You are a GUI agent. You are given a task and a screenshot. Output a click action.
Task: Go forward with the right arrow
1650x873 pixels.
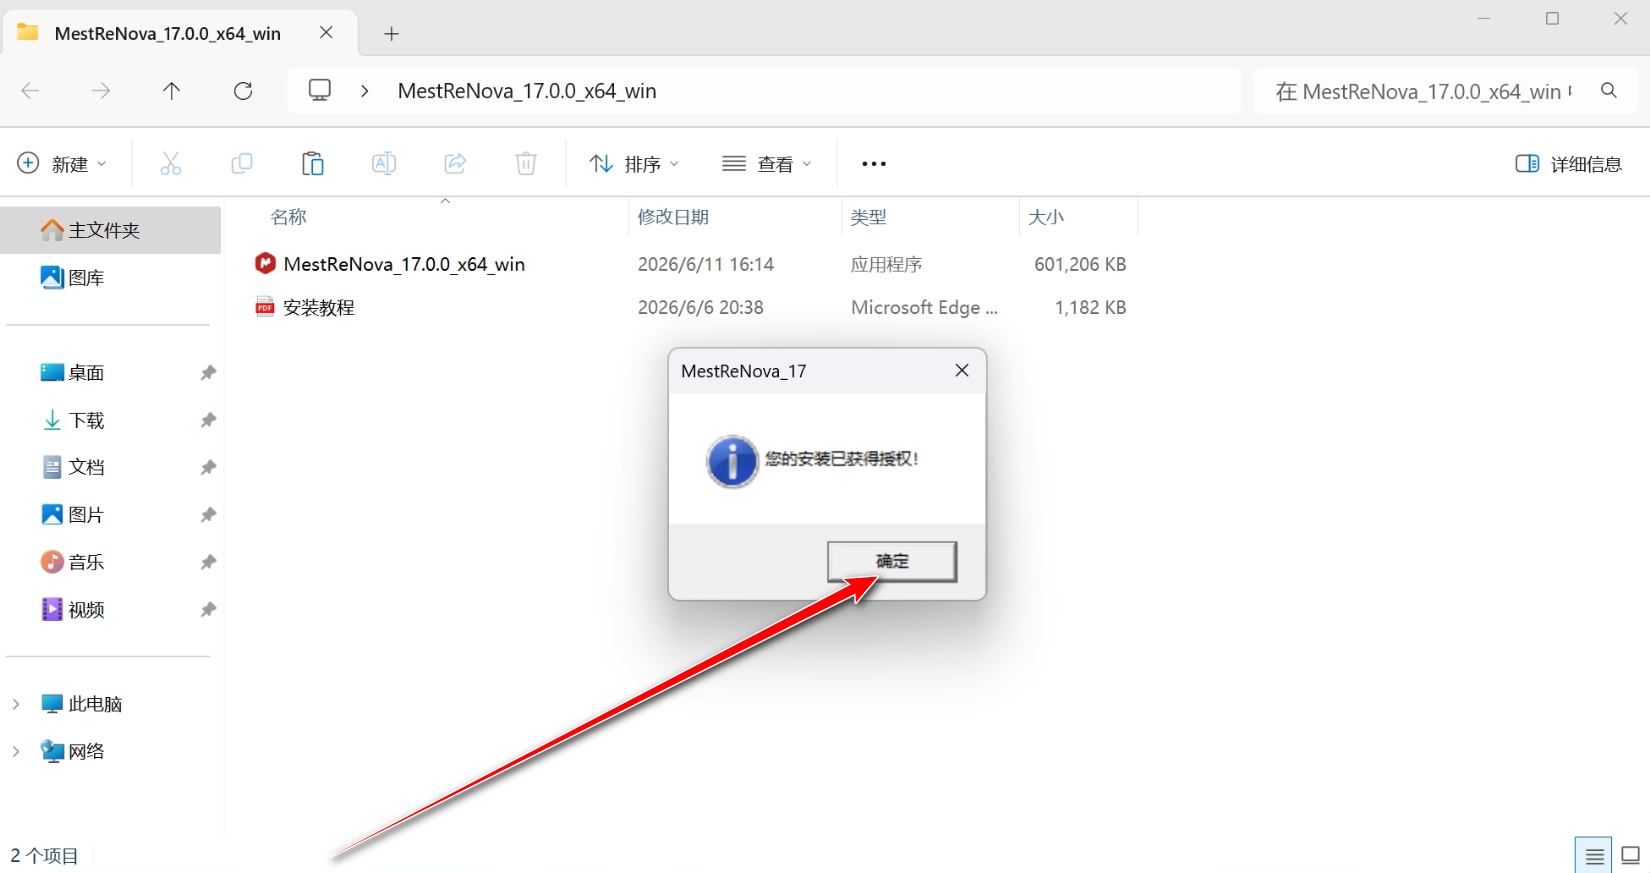(x=101, y=91)
